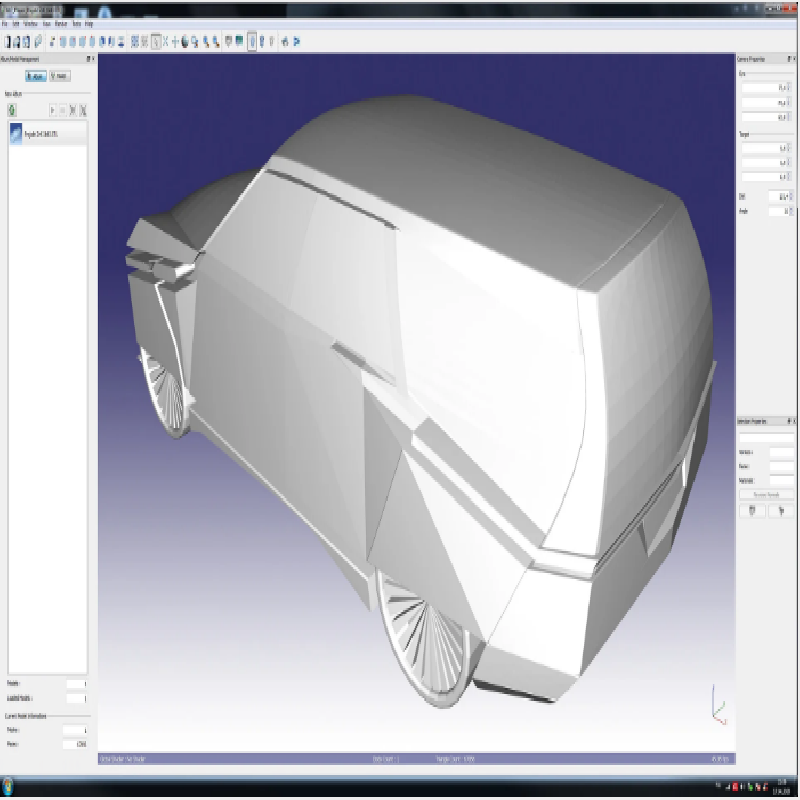Click the Open file icon in the toolbar
The width and height of the screenshot is (800, 800).
[18, 42]
